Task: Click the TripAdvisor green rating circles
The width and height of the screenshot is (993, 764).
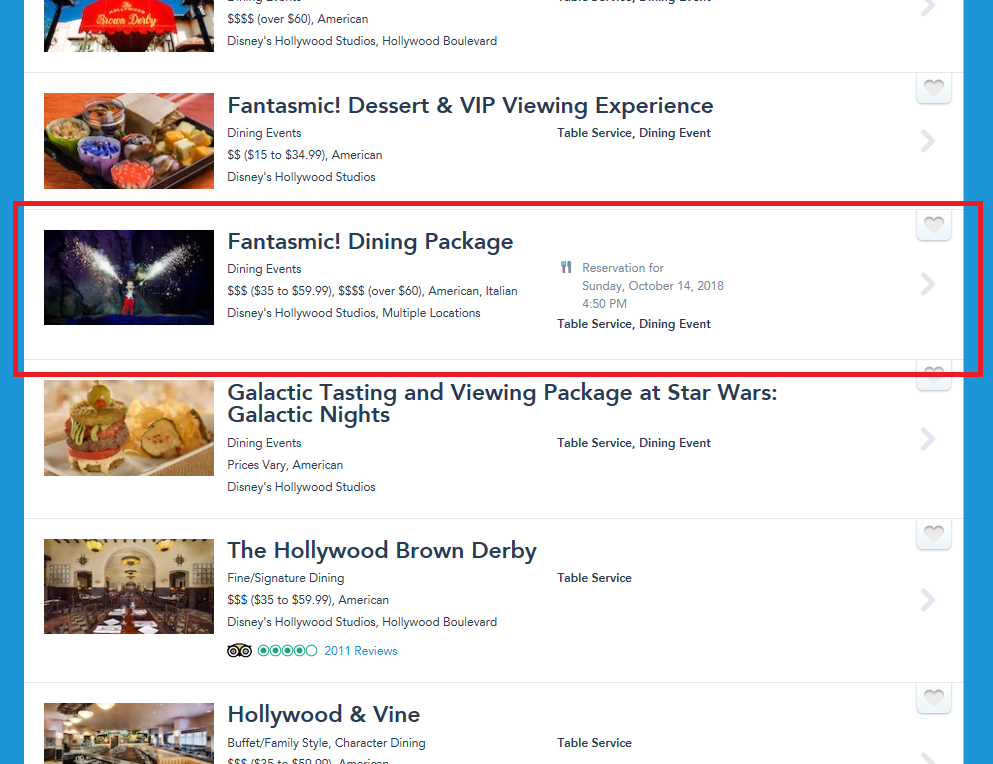Action: click(287, 651)
